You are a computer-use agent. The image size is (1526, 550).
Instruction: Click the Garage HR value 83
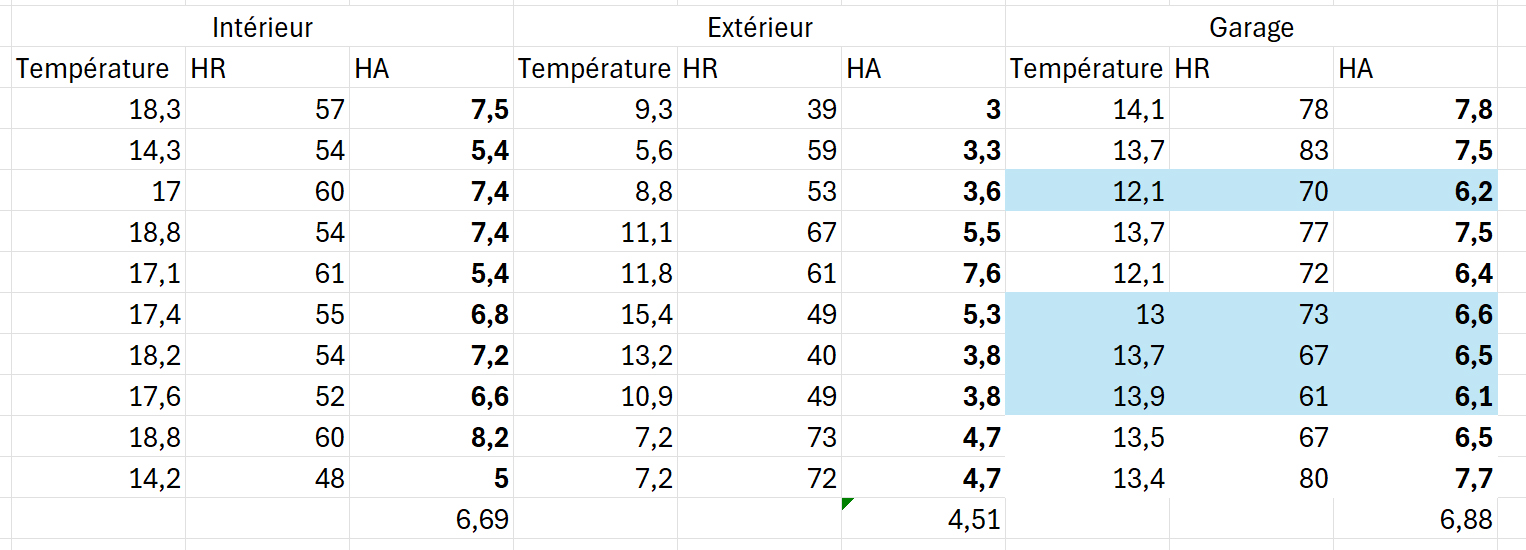pos(1251,150)
